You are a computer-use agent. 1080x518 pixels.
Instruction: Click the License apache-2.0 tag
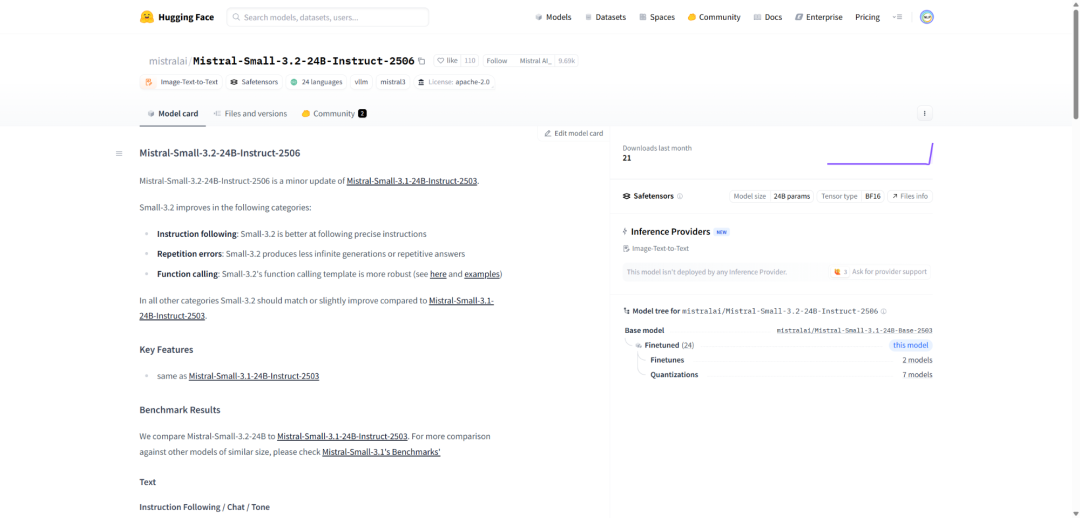click(454, 82)
